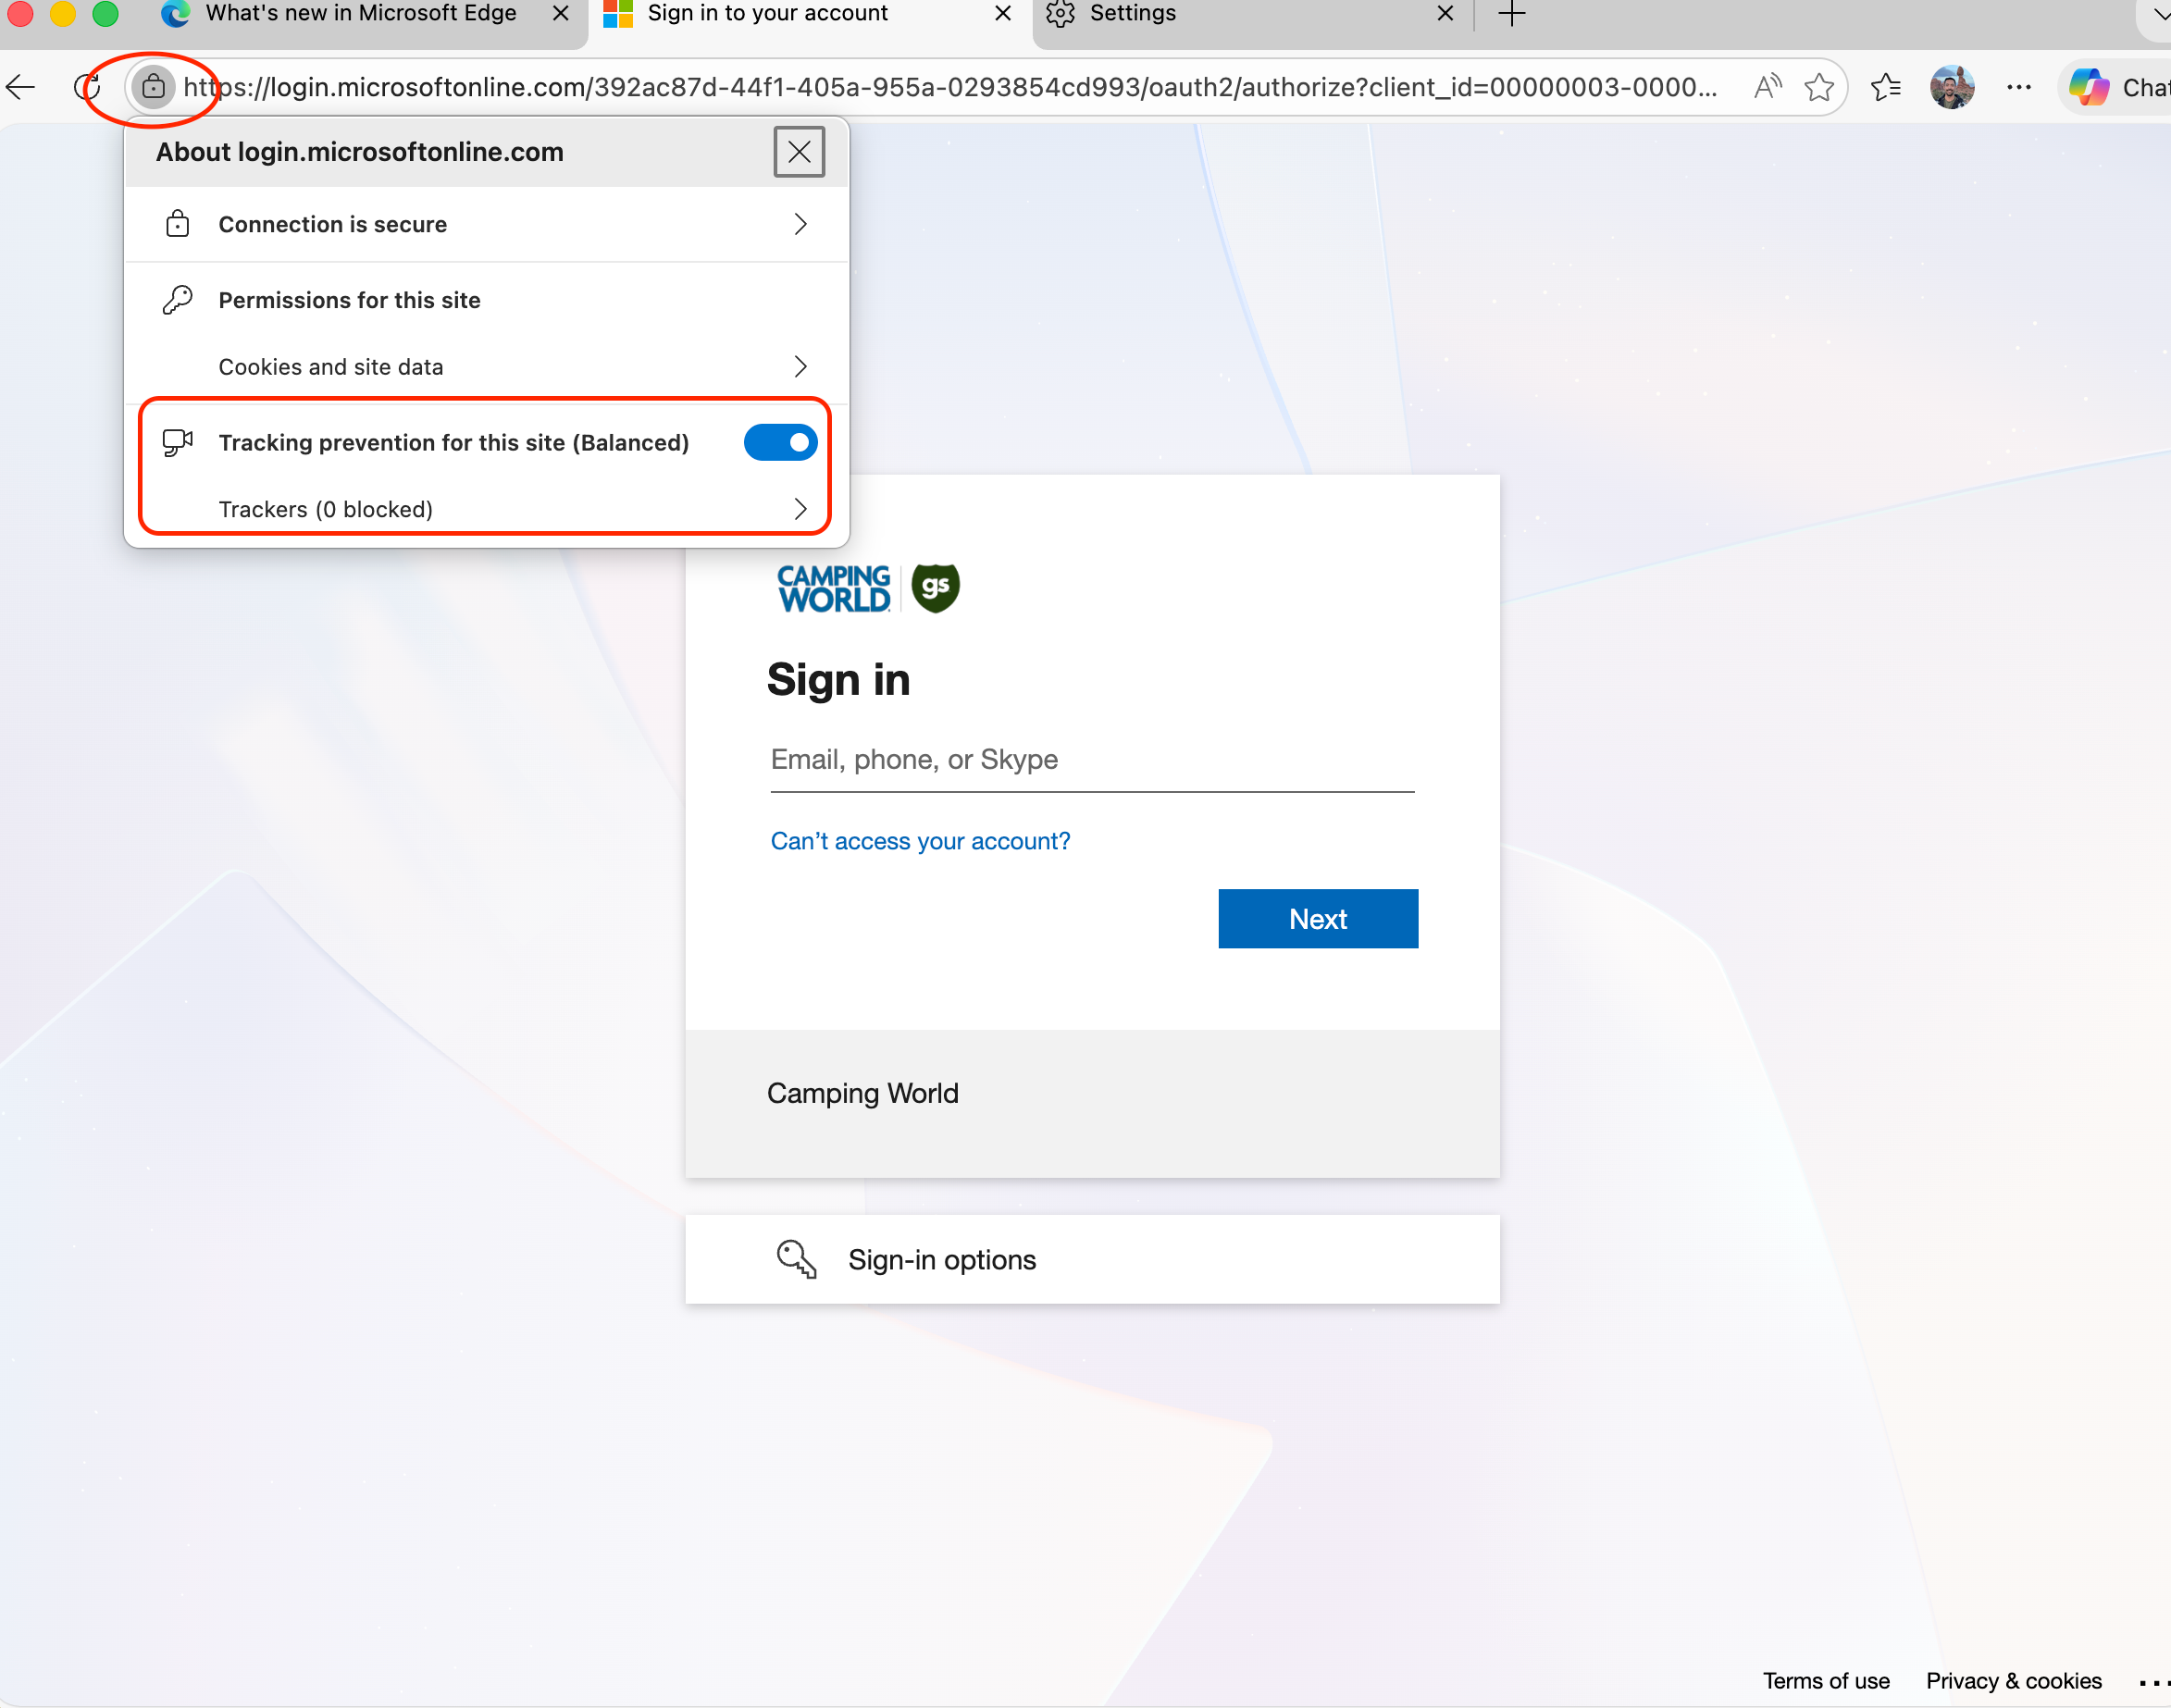Switch to the Settings tab

1240,14
